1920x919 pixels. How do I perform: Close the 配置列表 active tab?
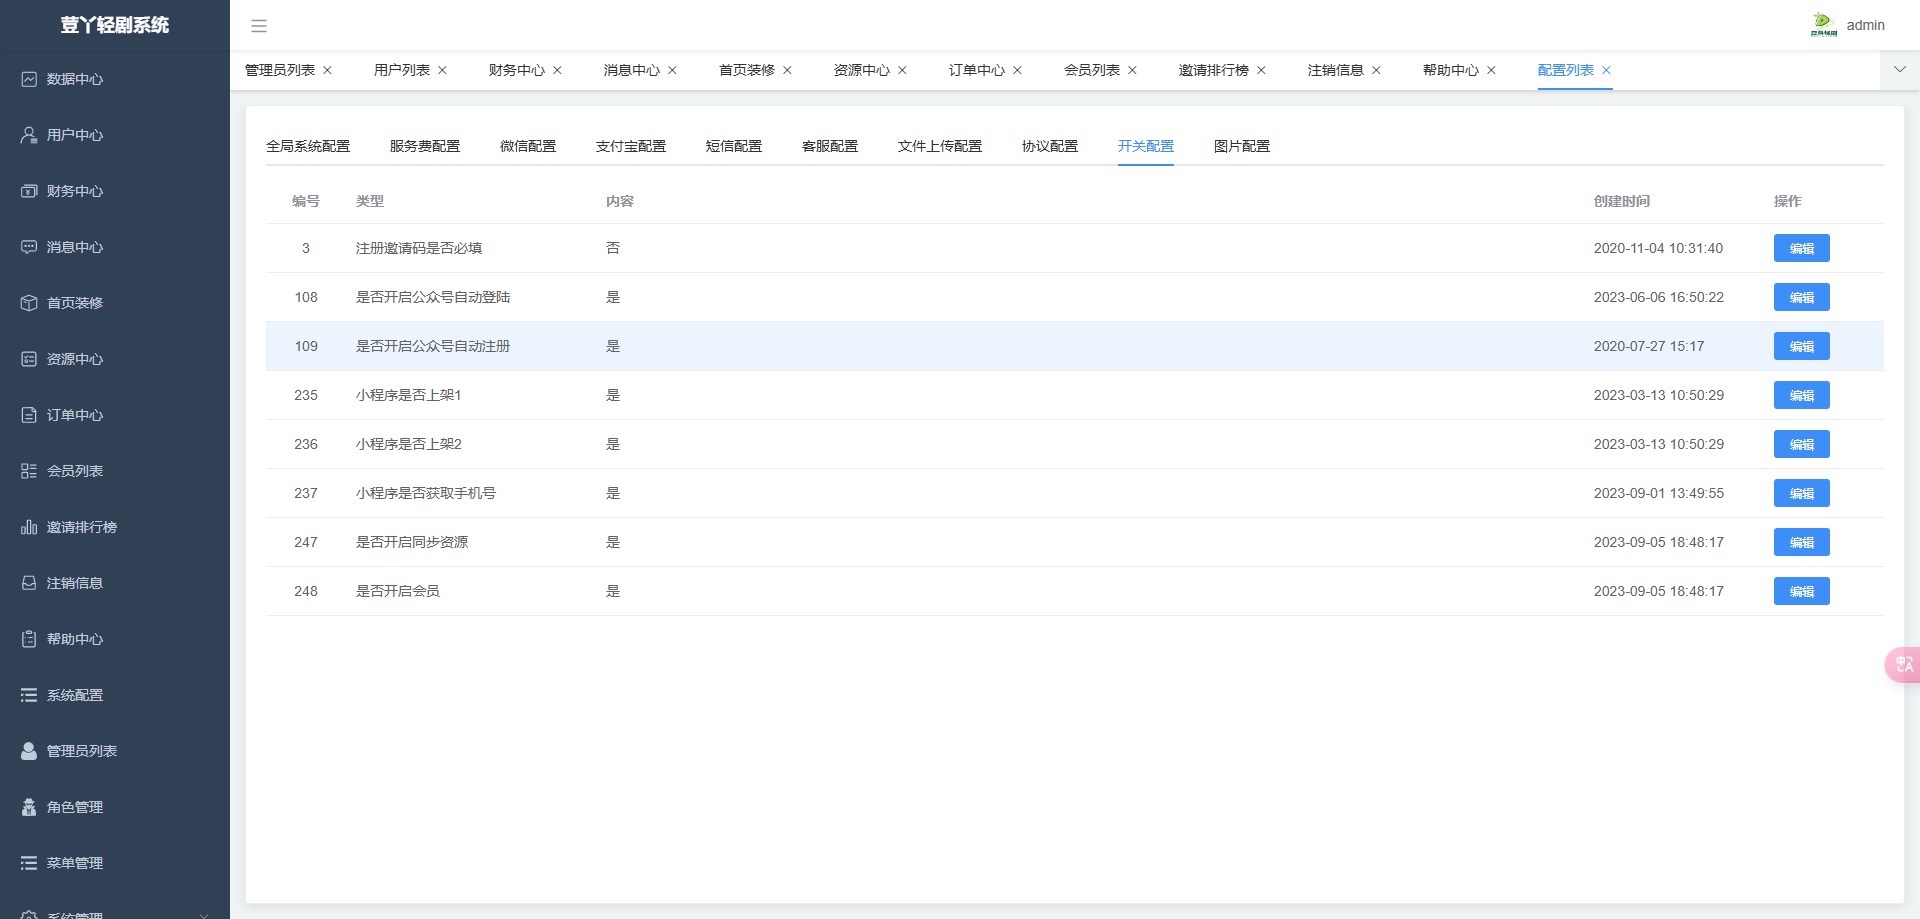point(1606,70)
